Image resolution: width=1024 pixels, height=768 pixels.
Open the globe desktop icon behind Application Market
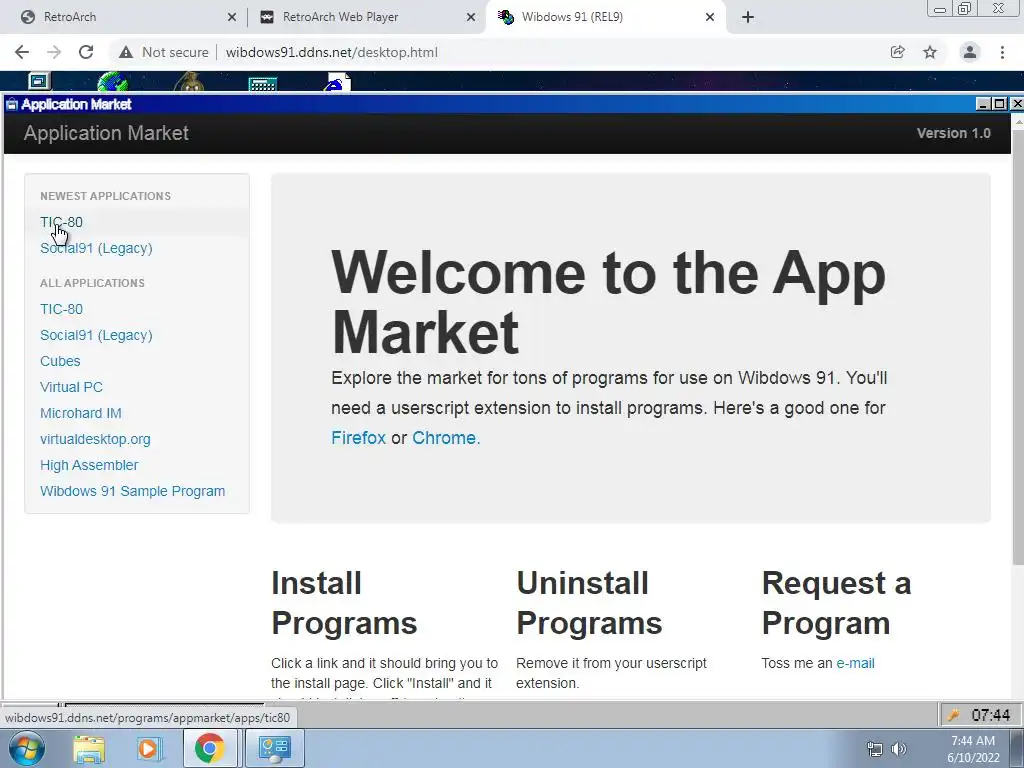coord(113,82)
